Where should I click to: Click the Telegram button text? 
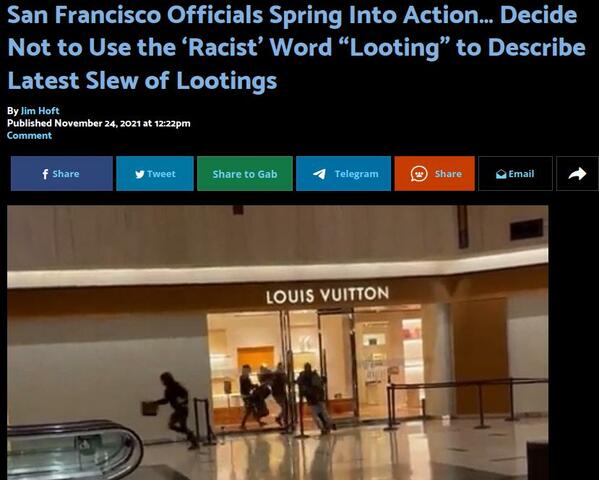pyautogui.click(x=356, y=174)
